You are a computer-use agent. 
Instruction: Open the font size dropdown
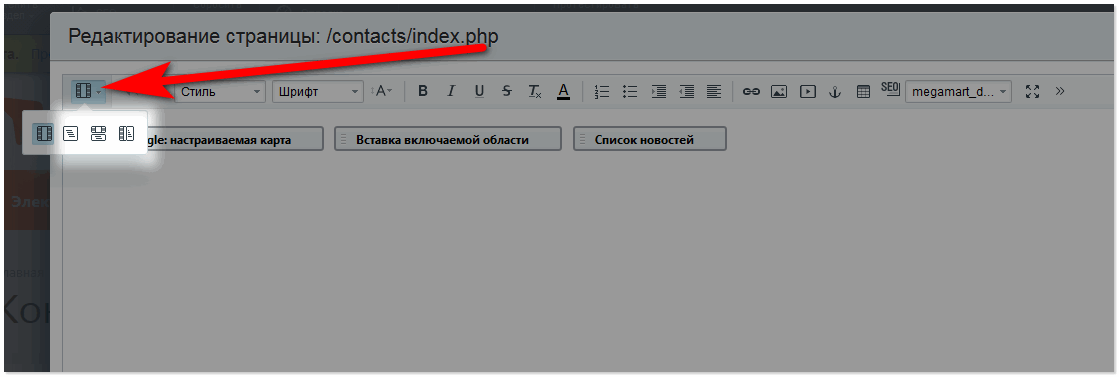382,91
